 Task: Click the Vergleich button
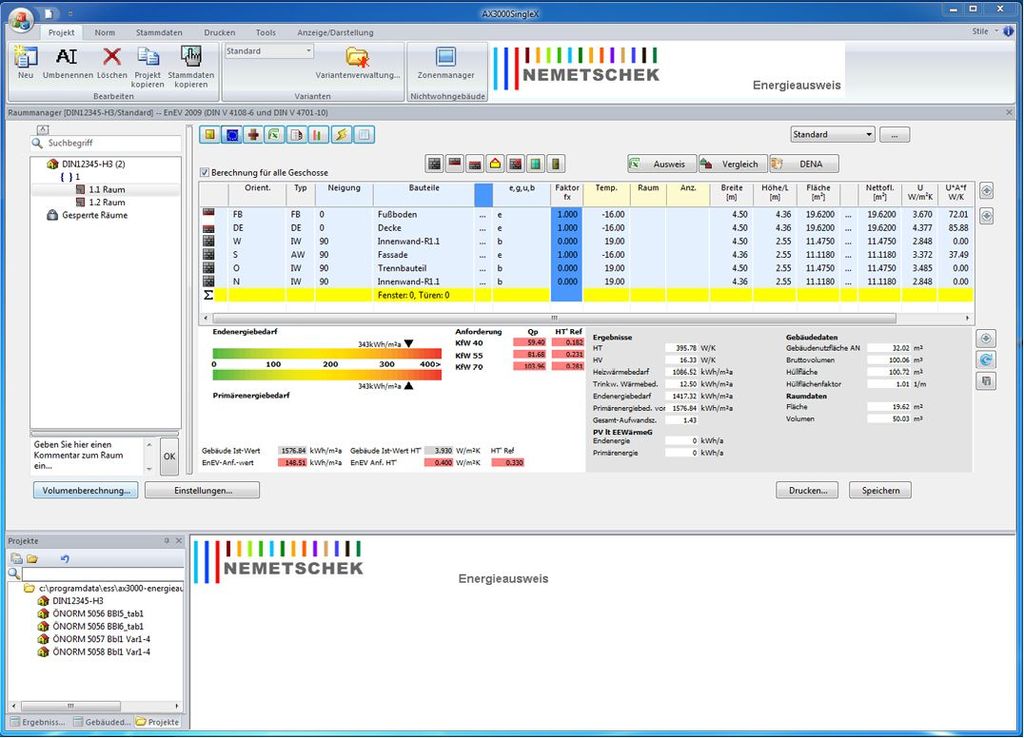coord(732,164)
